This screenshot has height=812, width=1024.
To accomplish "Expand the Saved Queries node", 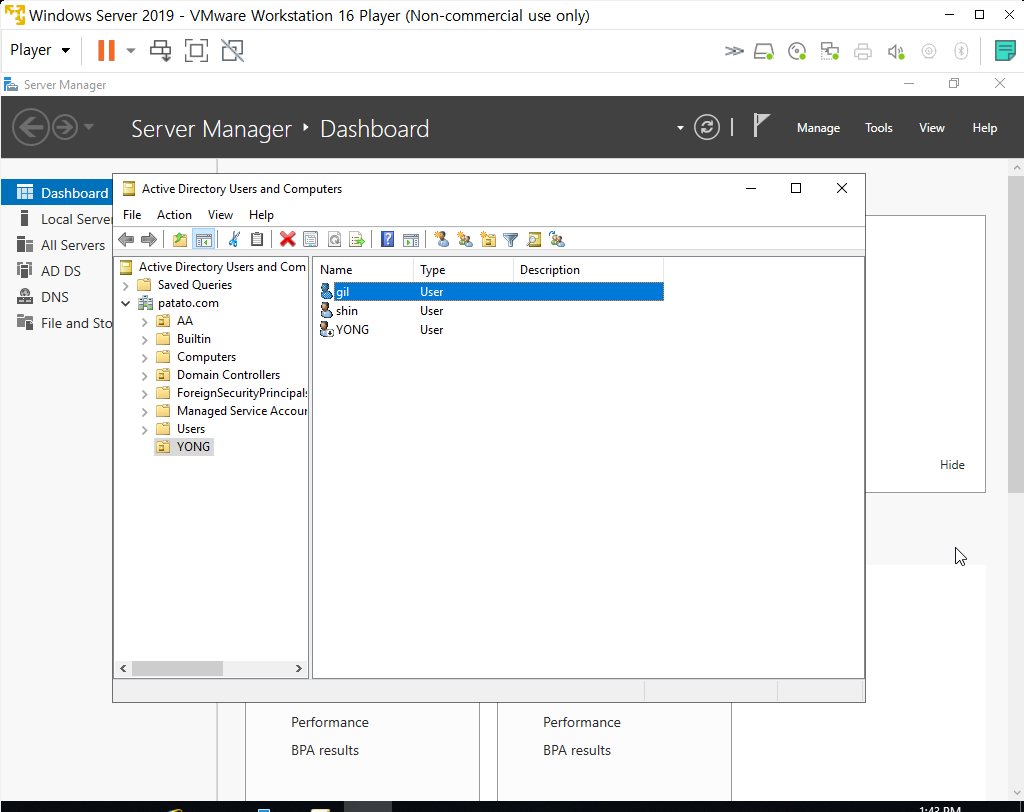I will coord(125,285).
